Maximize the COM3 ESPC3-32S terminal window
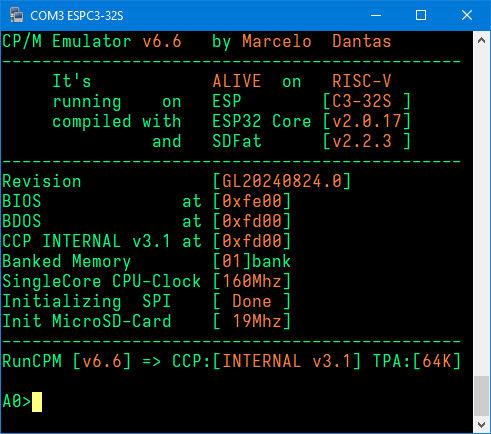This screenshot has height=434, width=491. click(x=421, y=15)
